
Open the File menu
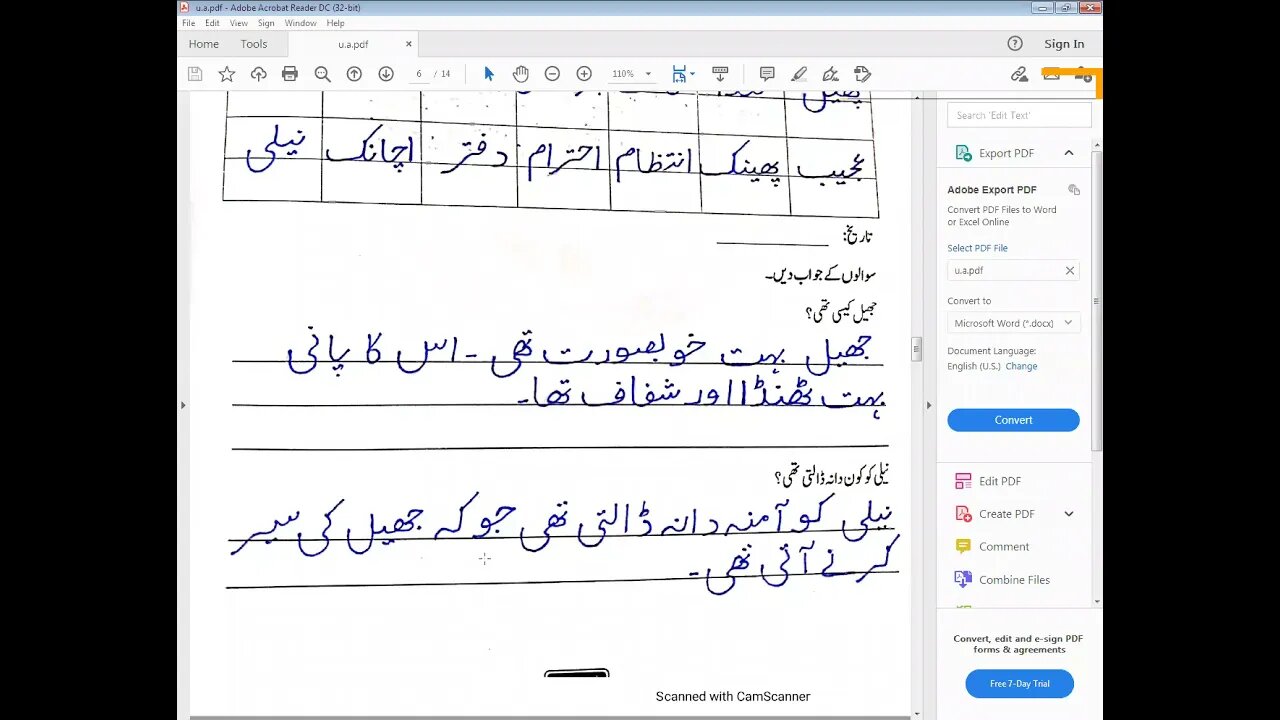[188, 23]
